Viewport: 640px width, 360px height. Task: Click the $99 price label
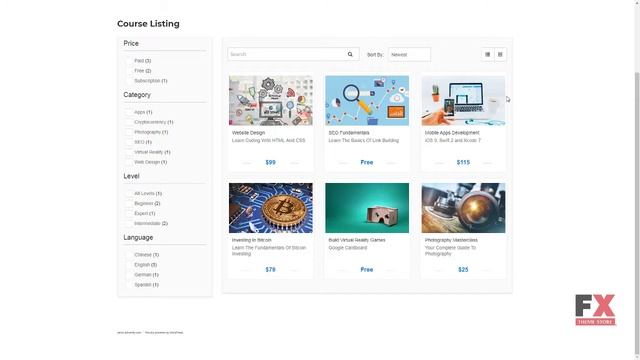[271, 162]
